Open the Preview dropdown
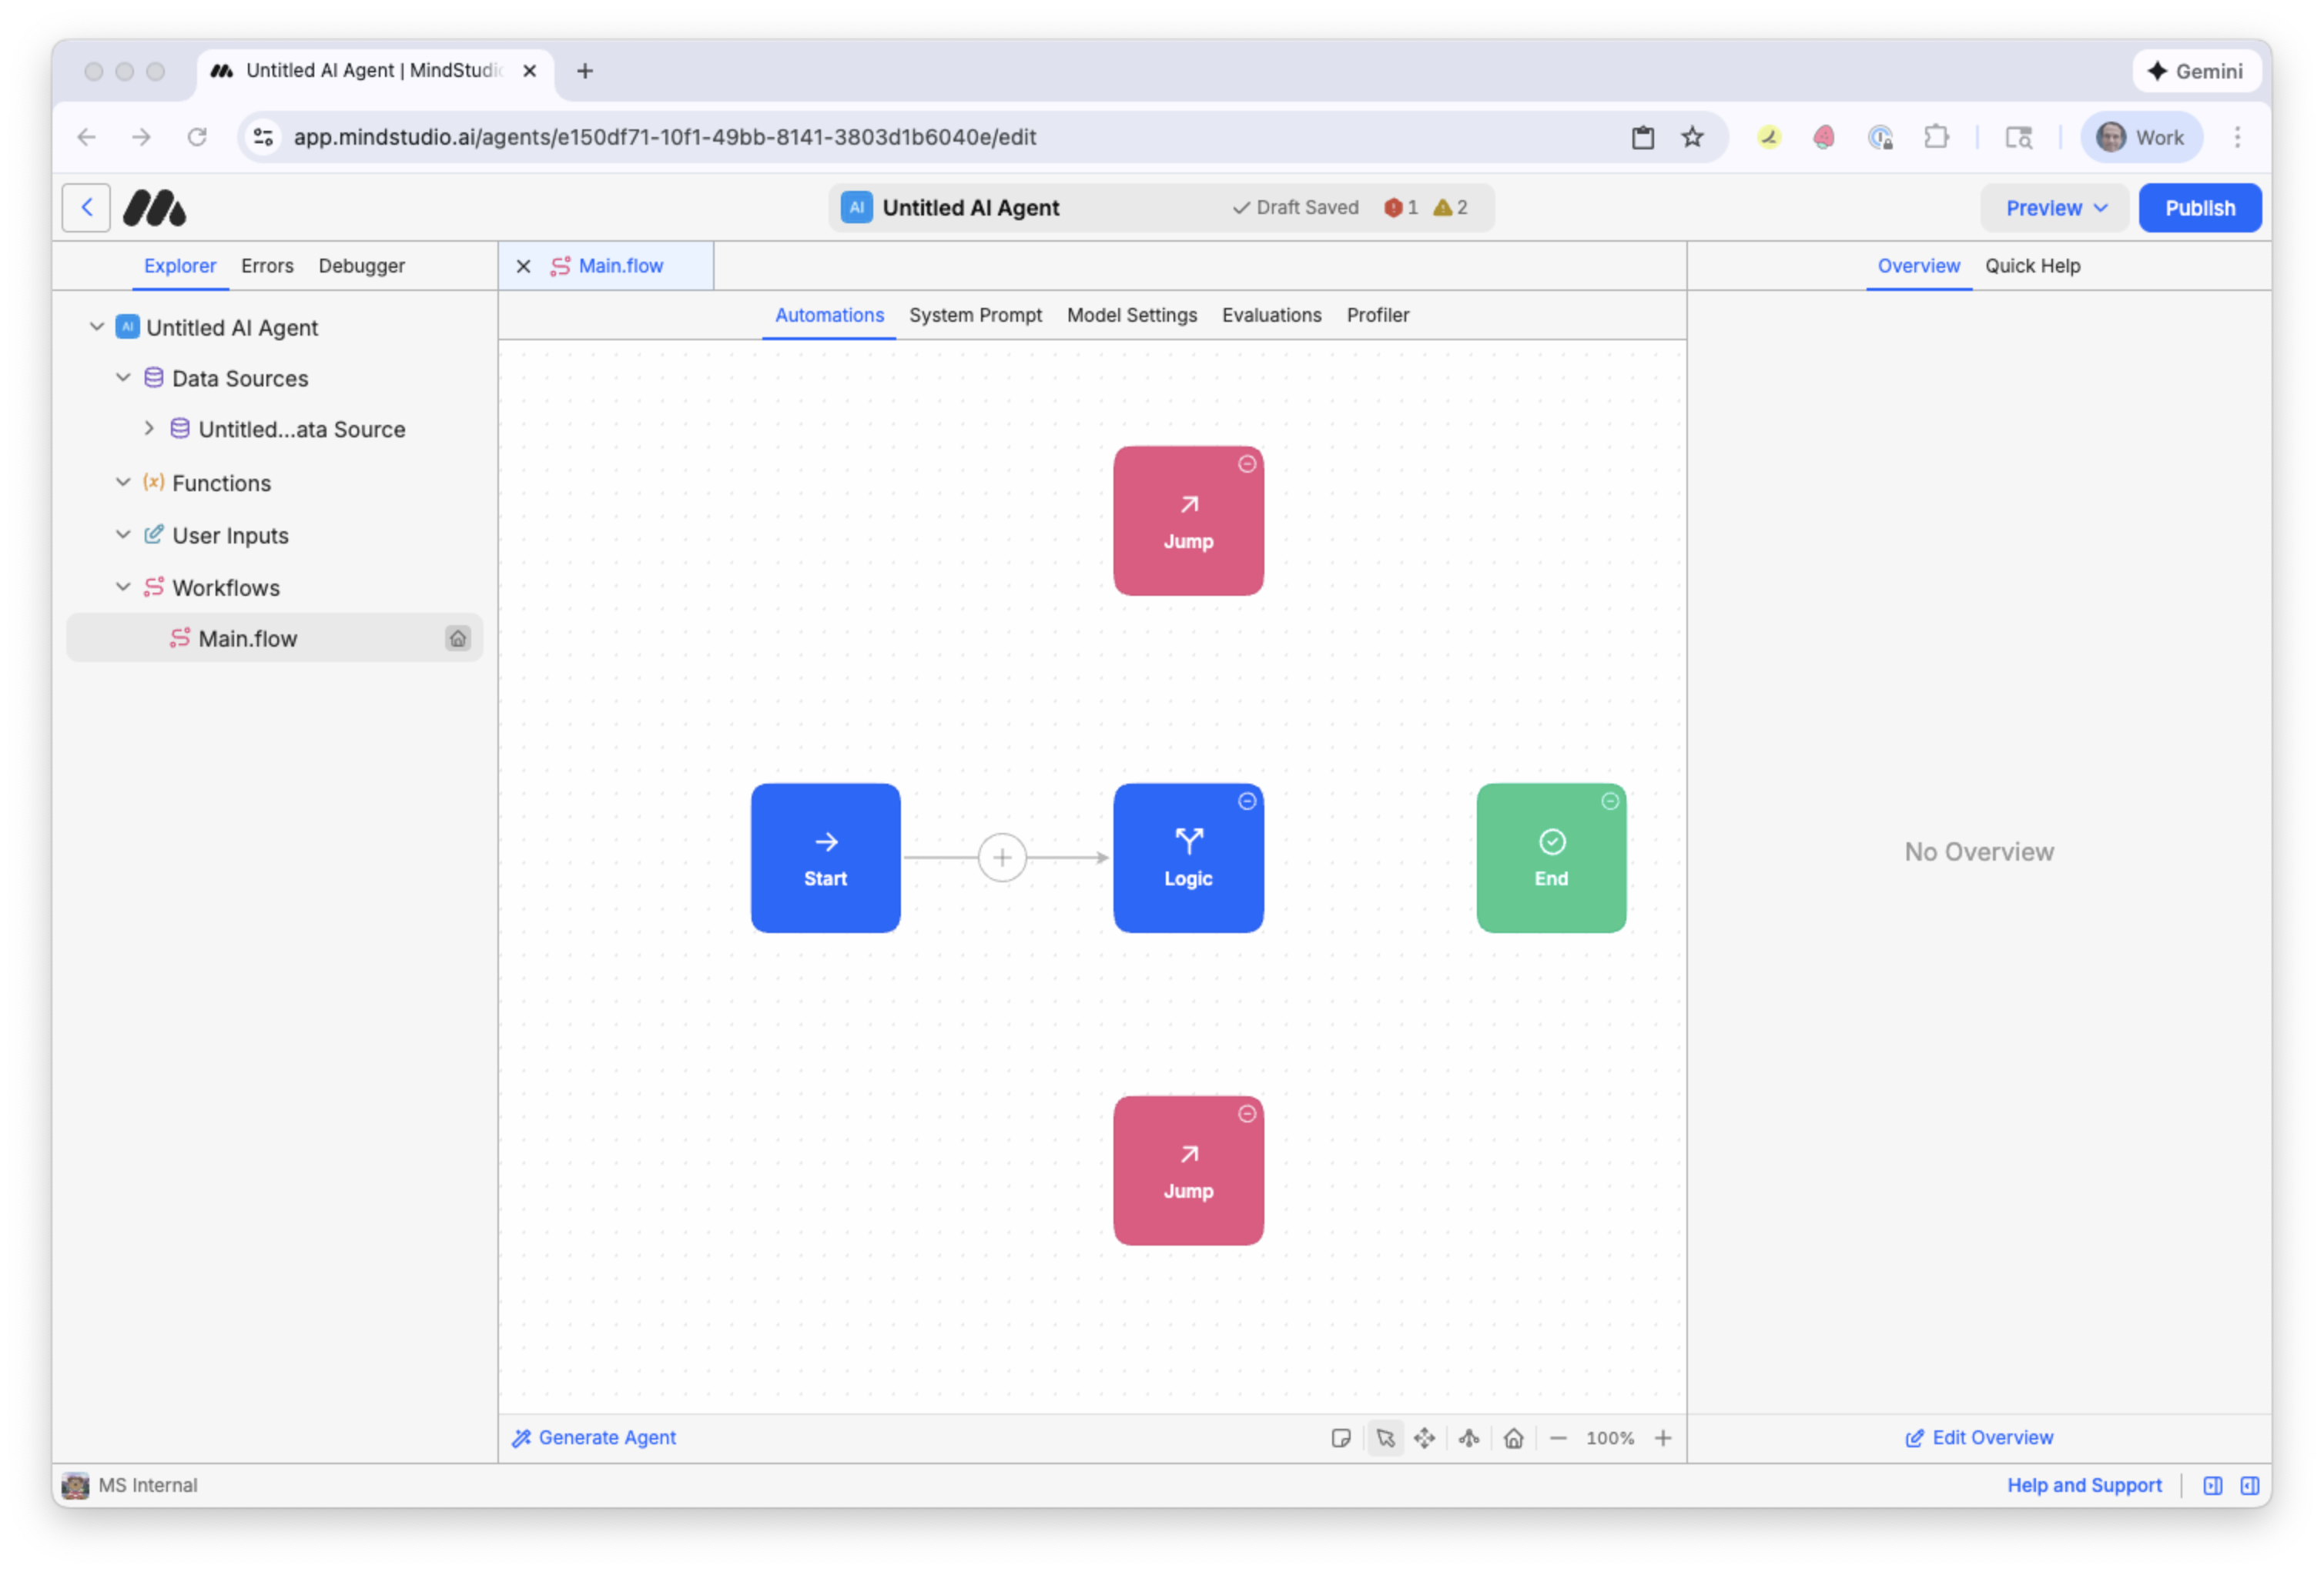Screen dimensions: 2324x1572 (x=2053, y=207)
